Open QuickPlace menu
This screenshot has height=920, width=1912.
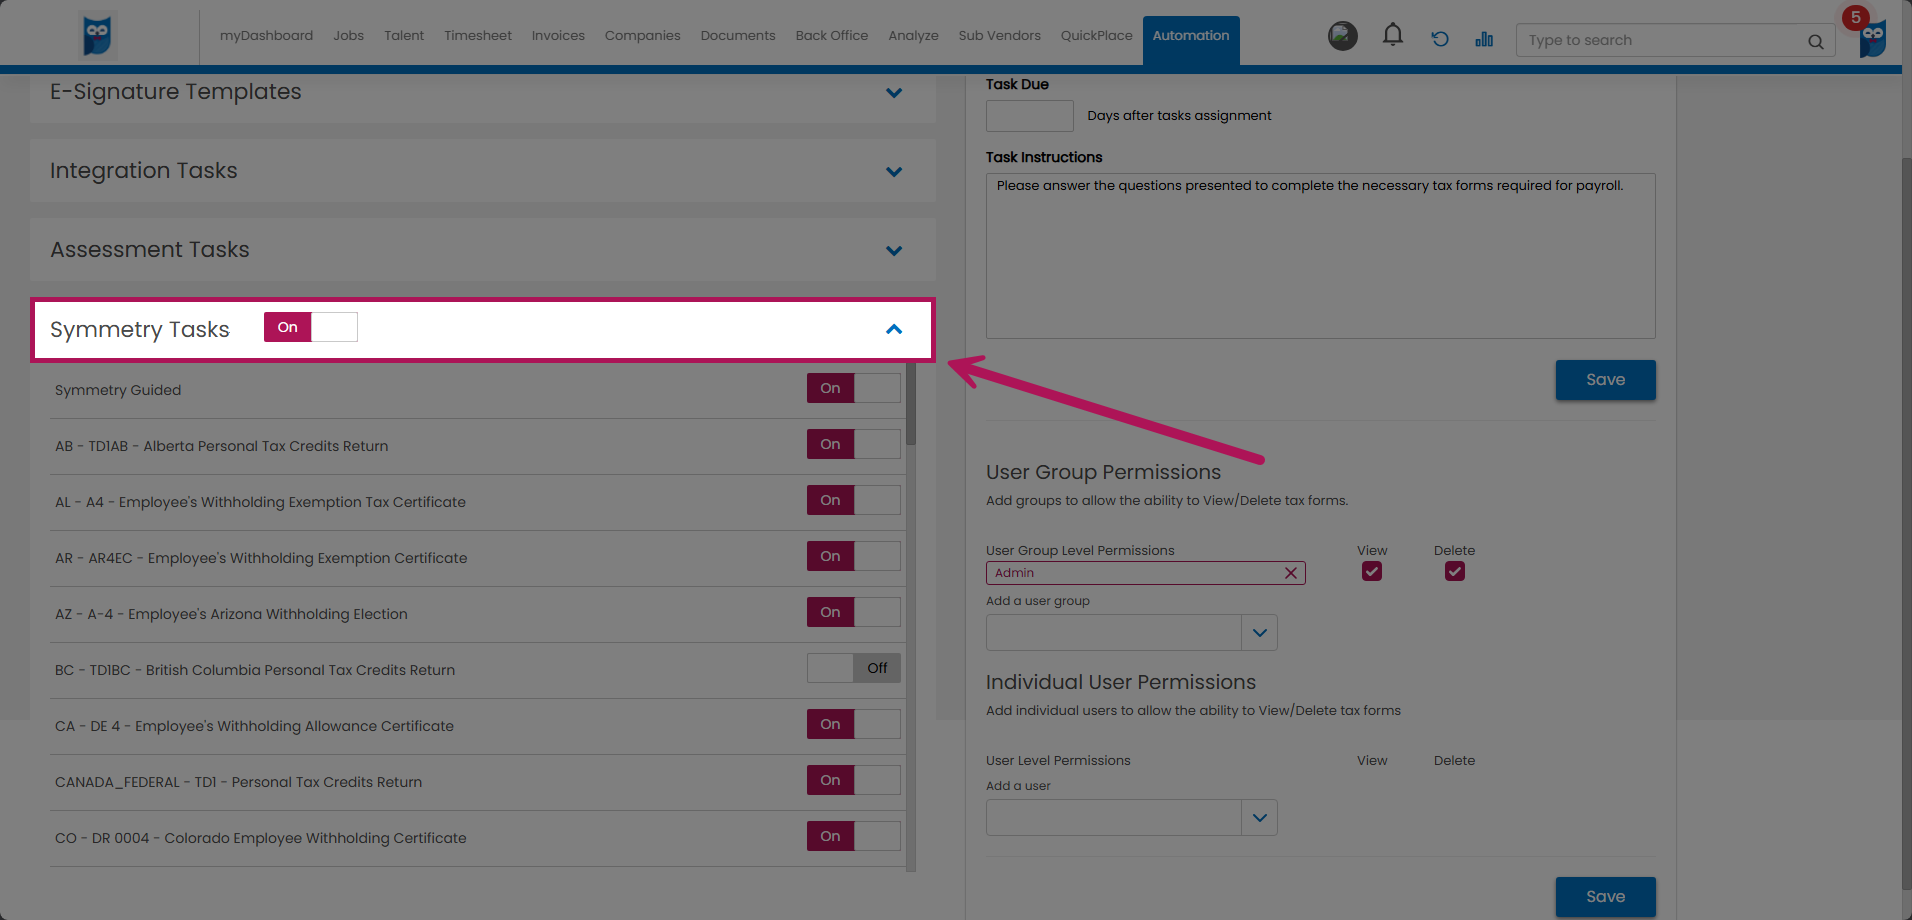1096,36
